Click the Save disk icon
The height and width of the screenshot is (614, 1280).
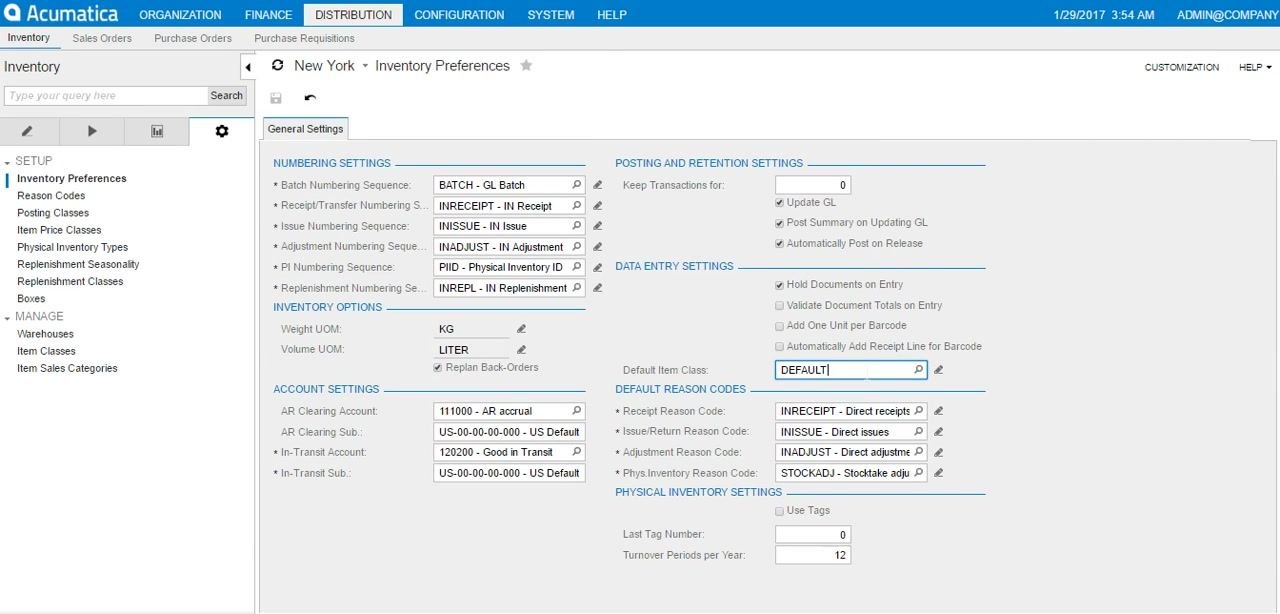pos(276,98)
